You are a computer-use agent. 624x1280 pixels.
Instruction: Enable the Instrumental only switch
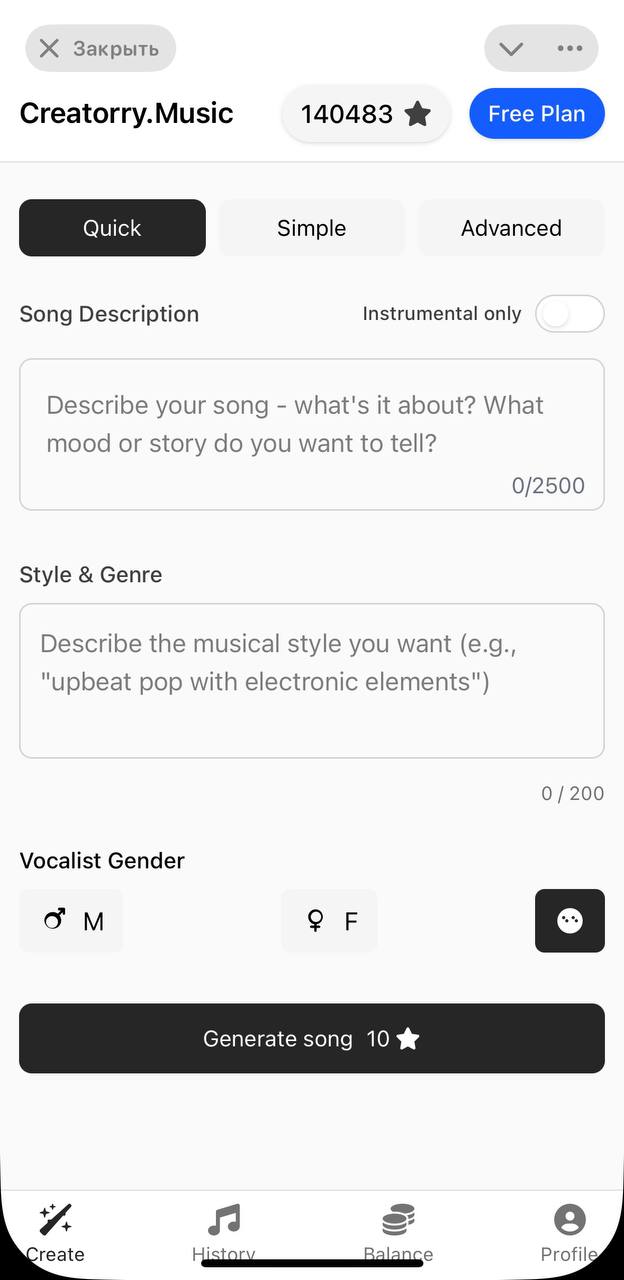[569, 314]
